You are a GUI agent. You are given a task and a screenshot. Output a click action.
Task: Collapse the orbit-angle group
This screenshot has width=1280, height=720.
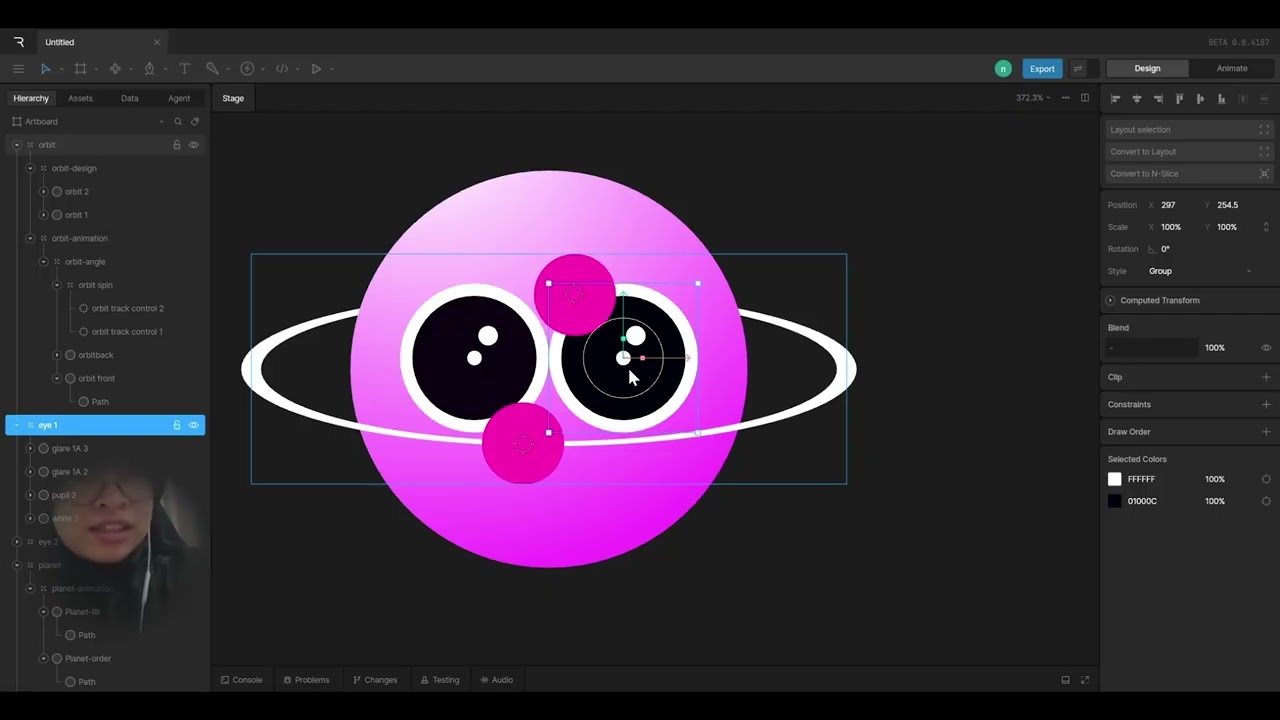pos(43,262)
